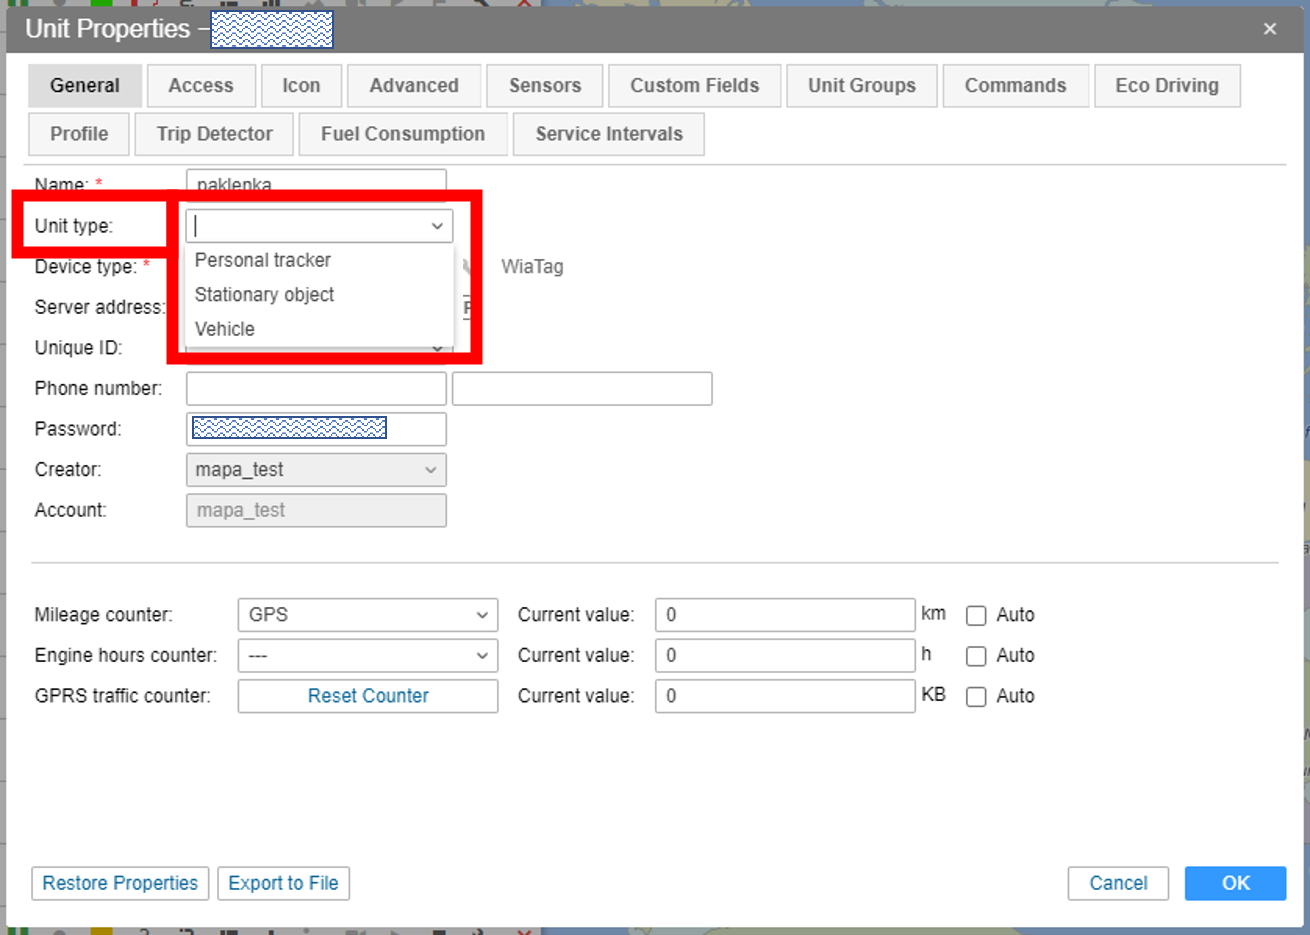Switch to the Sensors tab
Screen dimensions: 1310x935
[544, 86]
